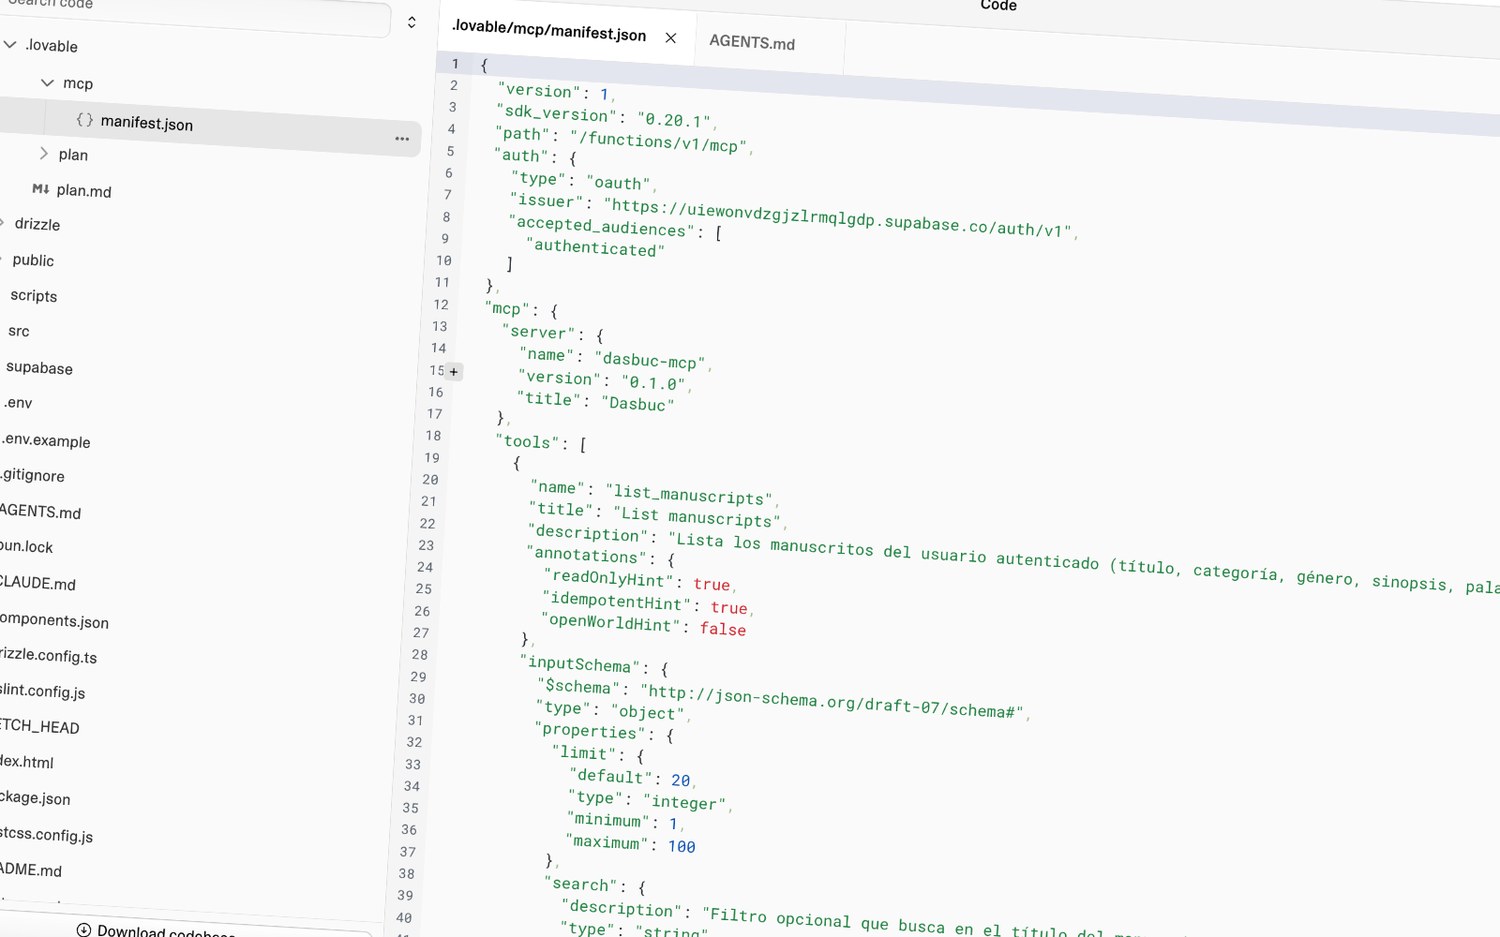Open the supabase folder
1500x937 pixels.
pos(39,367)
